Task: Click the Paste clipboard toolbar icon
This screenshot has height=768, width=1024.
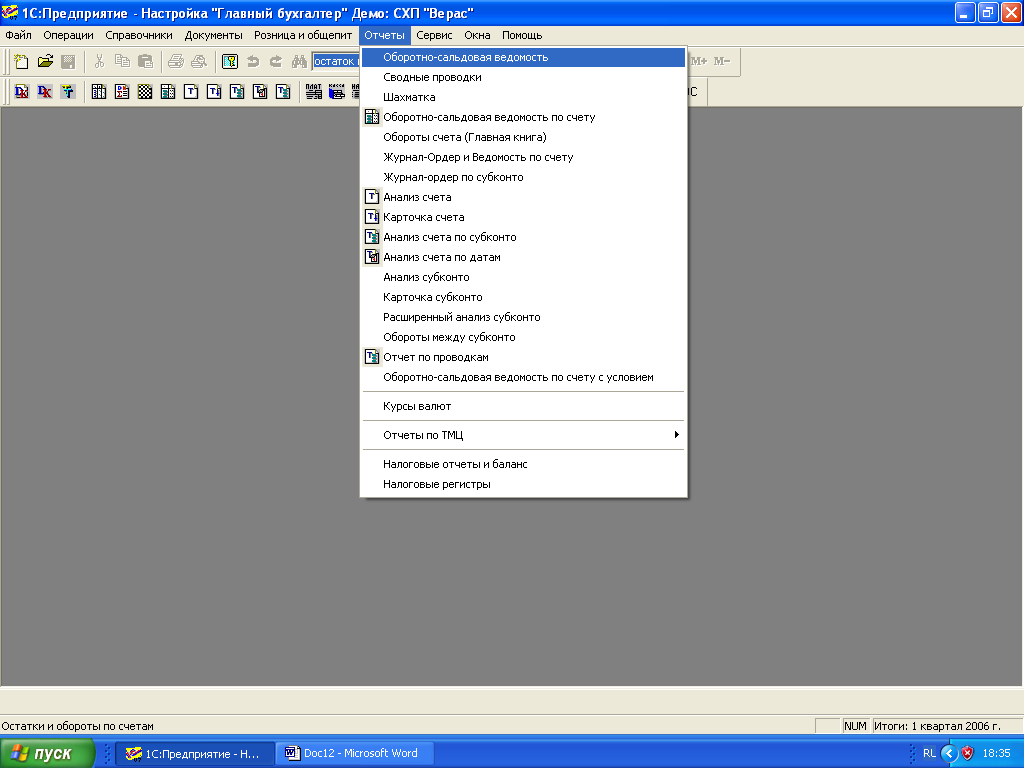Action: point(145,61)
